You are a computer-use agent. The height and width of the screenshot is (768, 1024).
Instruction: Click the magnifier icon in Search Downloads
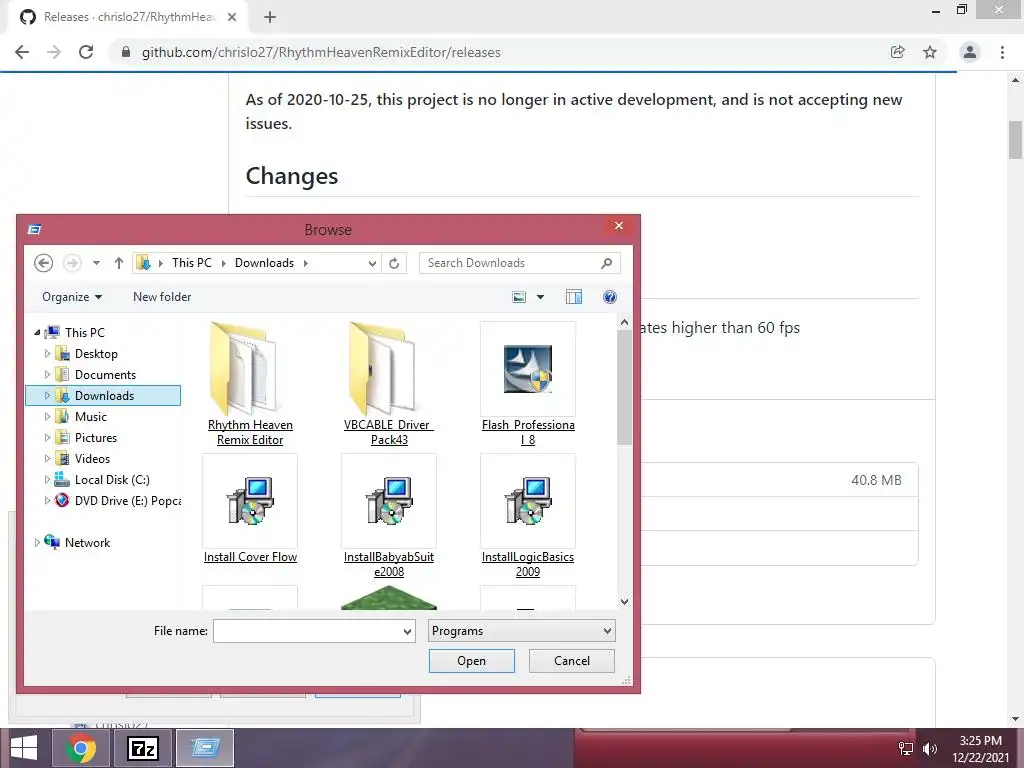pyautogui.click(x=606, y=263)
